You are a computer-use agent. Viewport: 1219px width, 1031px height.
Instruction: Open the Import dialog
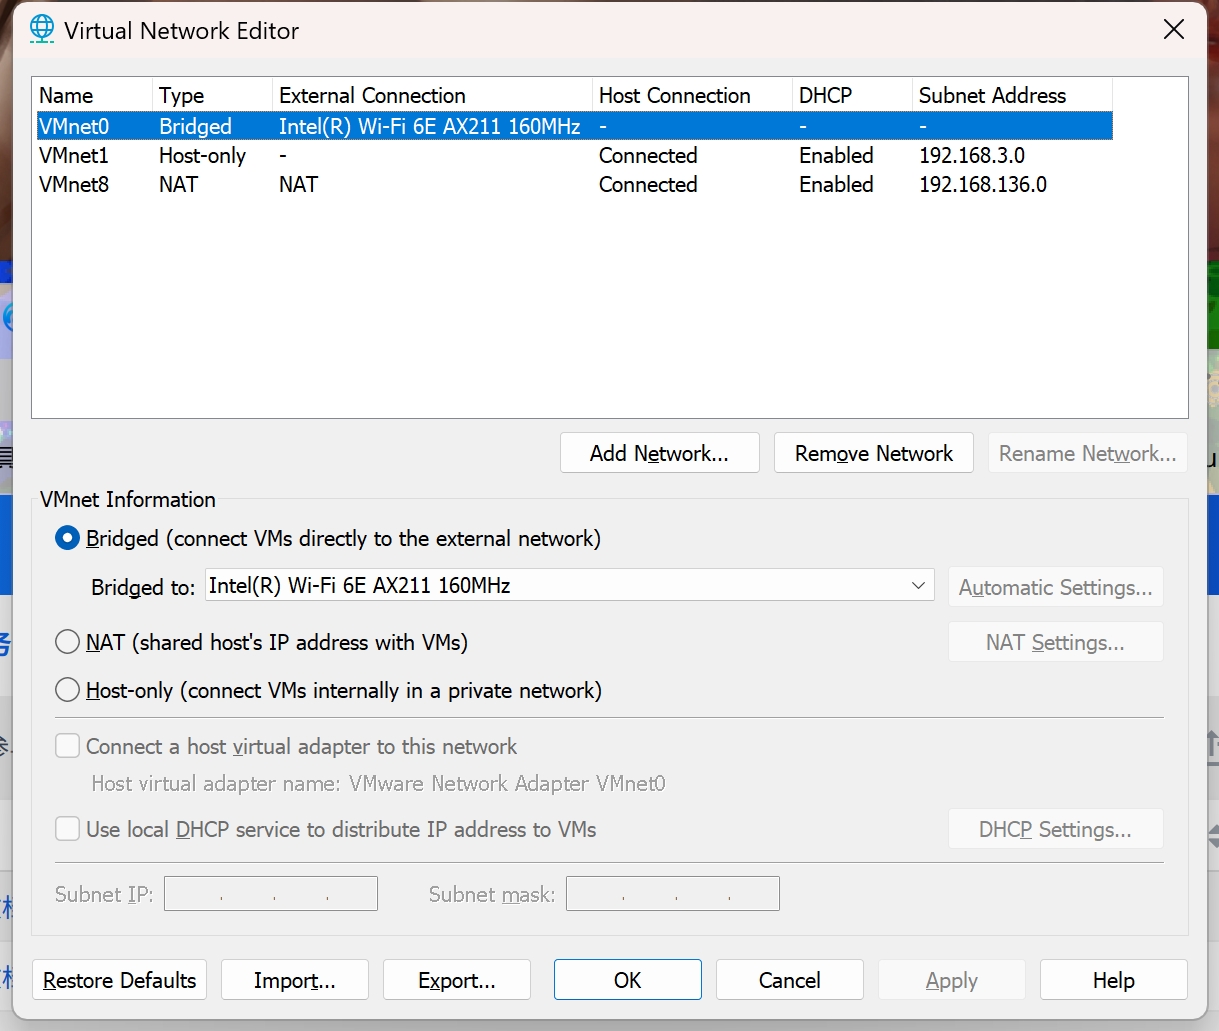coord(294,980)
